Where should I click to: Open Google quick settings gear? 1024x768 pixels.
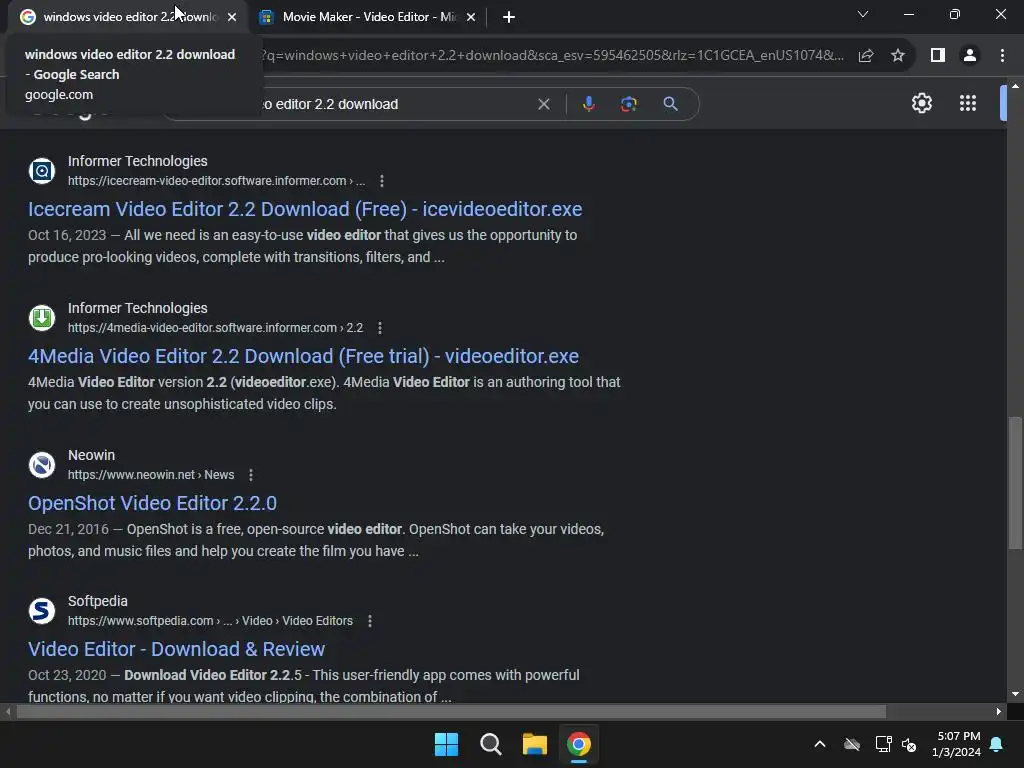tap(921, 103)
